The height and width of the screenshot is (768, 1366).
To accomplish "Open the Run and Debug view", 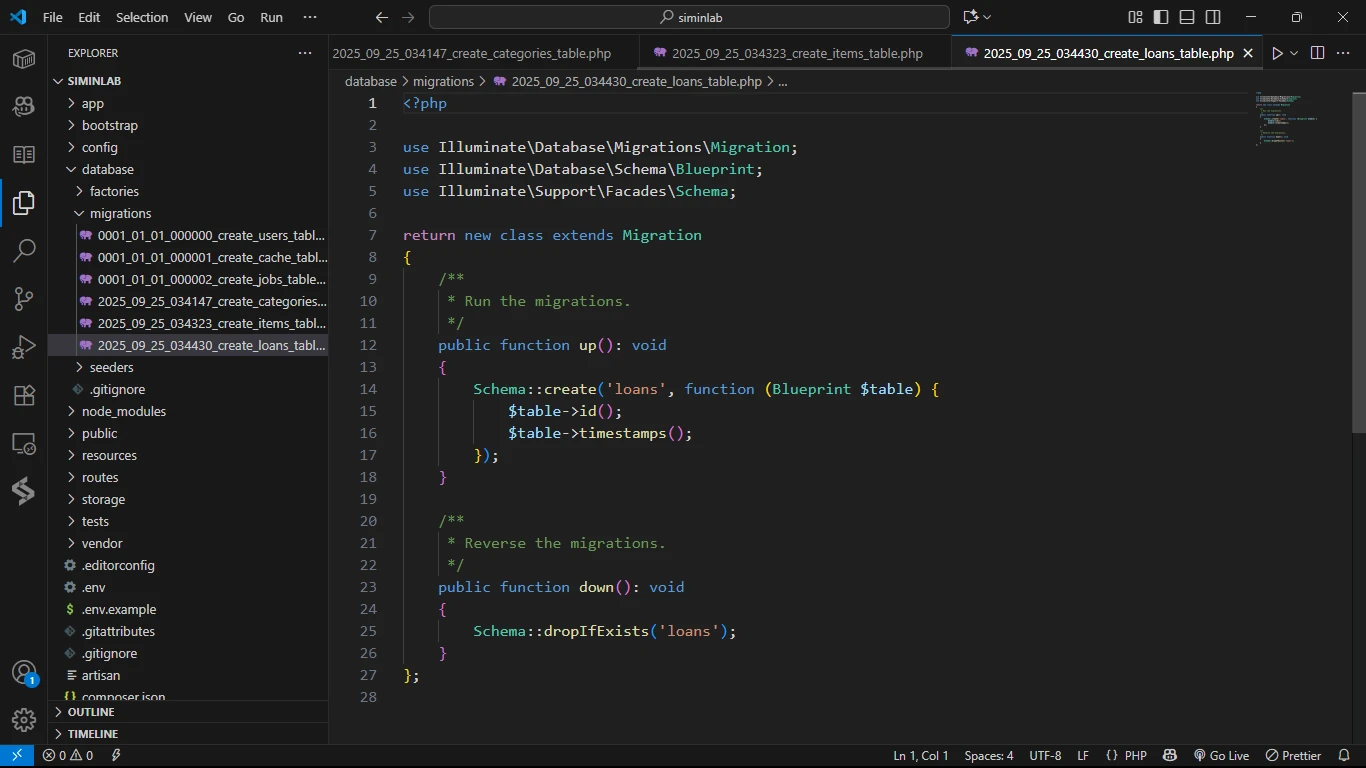I will click(24, 347).
